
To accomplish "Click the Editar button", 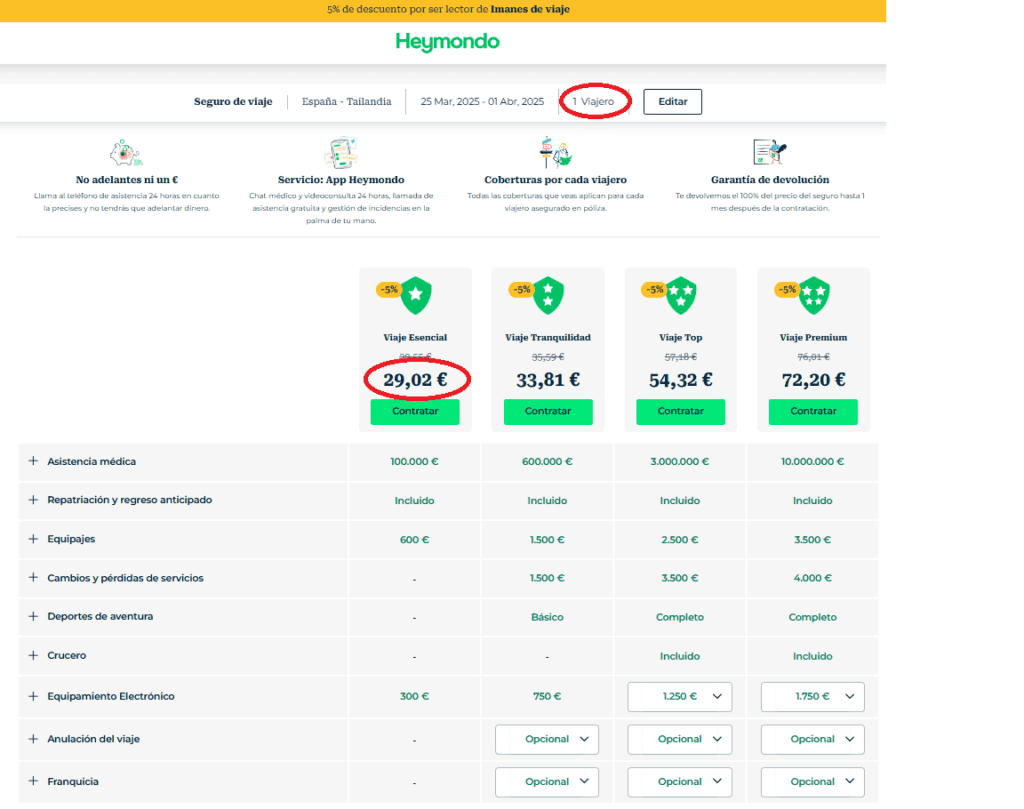I will [673, 102].
